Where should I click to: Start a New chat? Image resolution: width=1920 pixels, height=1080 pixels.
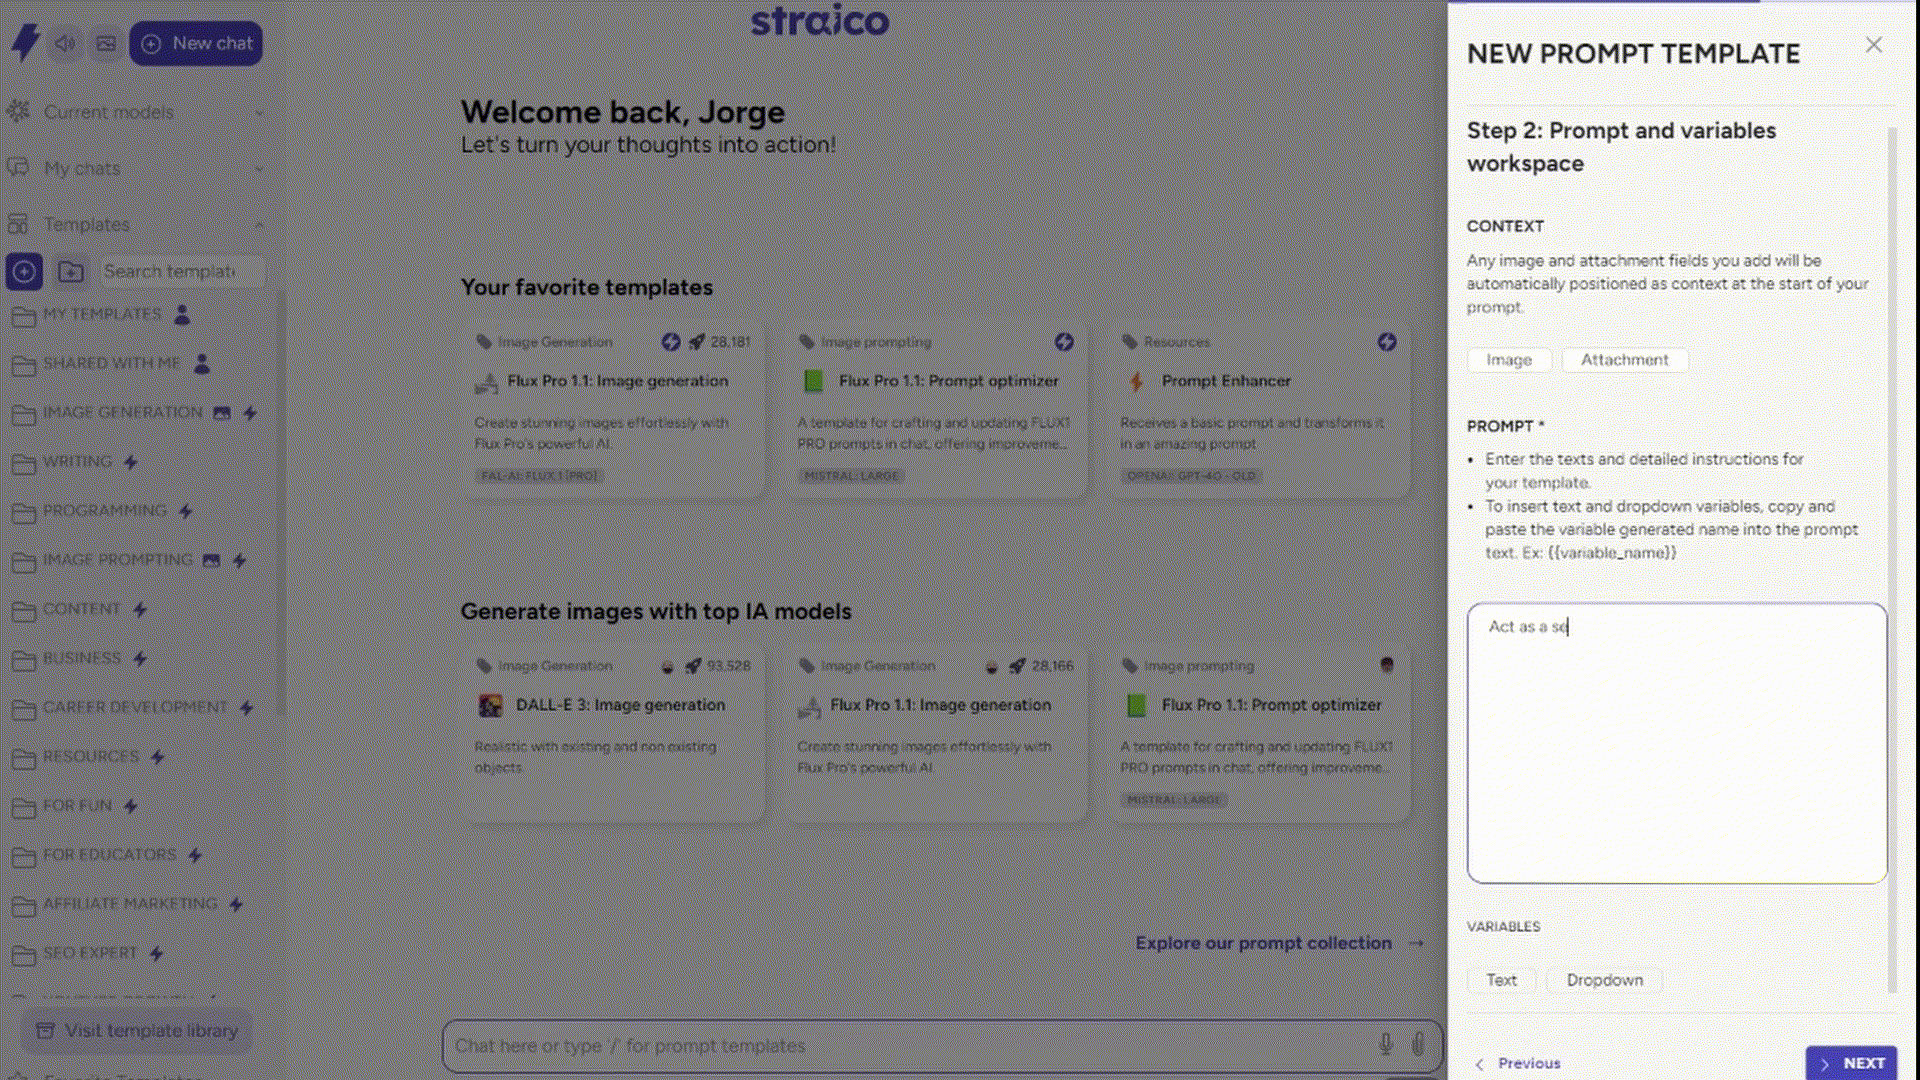coord(196,44)
